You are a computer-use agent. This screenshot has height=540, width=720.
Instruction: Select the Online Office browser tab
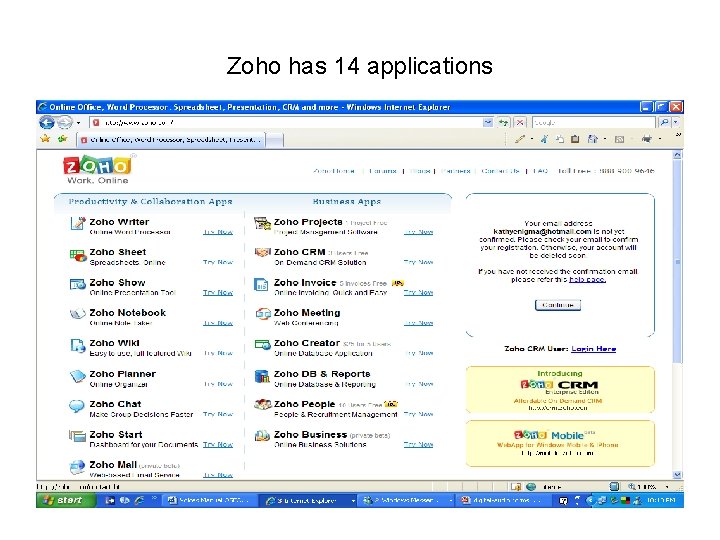point(171,140)
